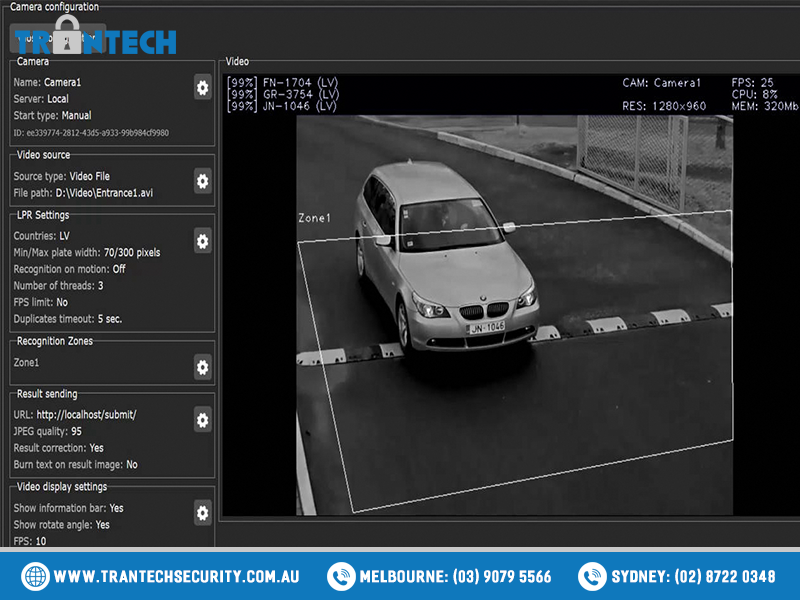Select Number of threads: 3 row

coord(58,285)
